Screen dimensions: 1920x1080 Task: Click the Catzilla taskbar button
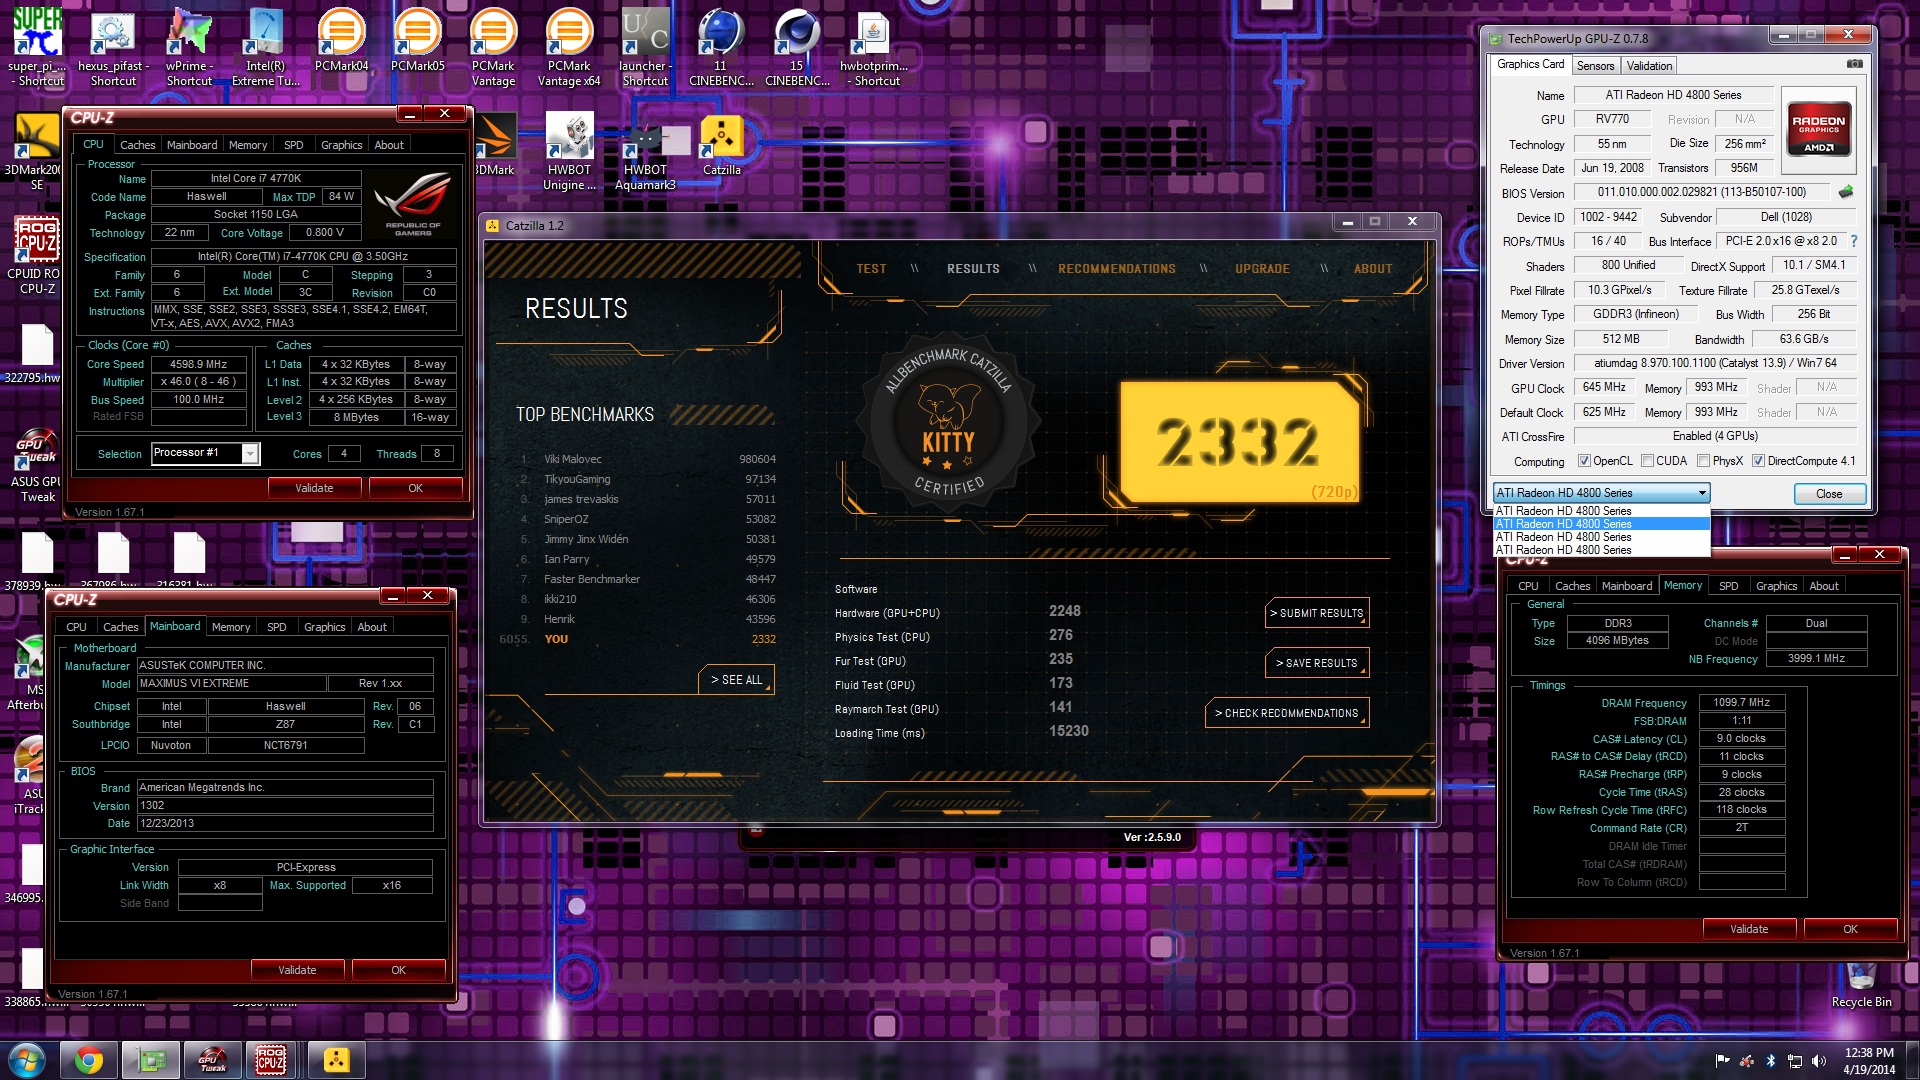[x=337, y=1060]
